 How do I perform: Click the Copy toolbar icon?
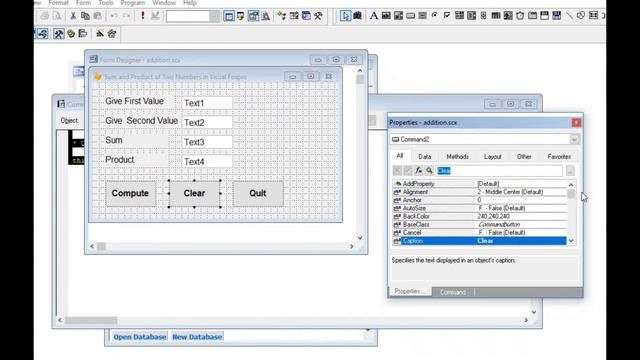85,16
